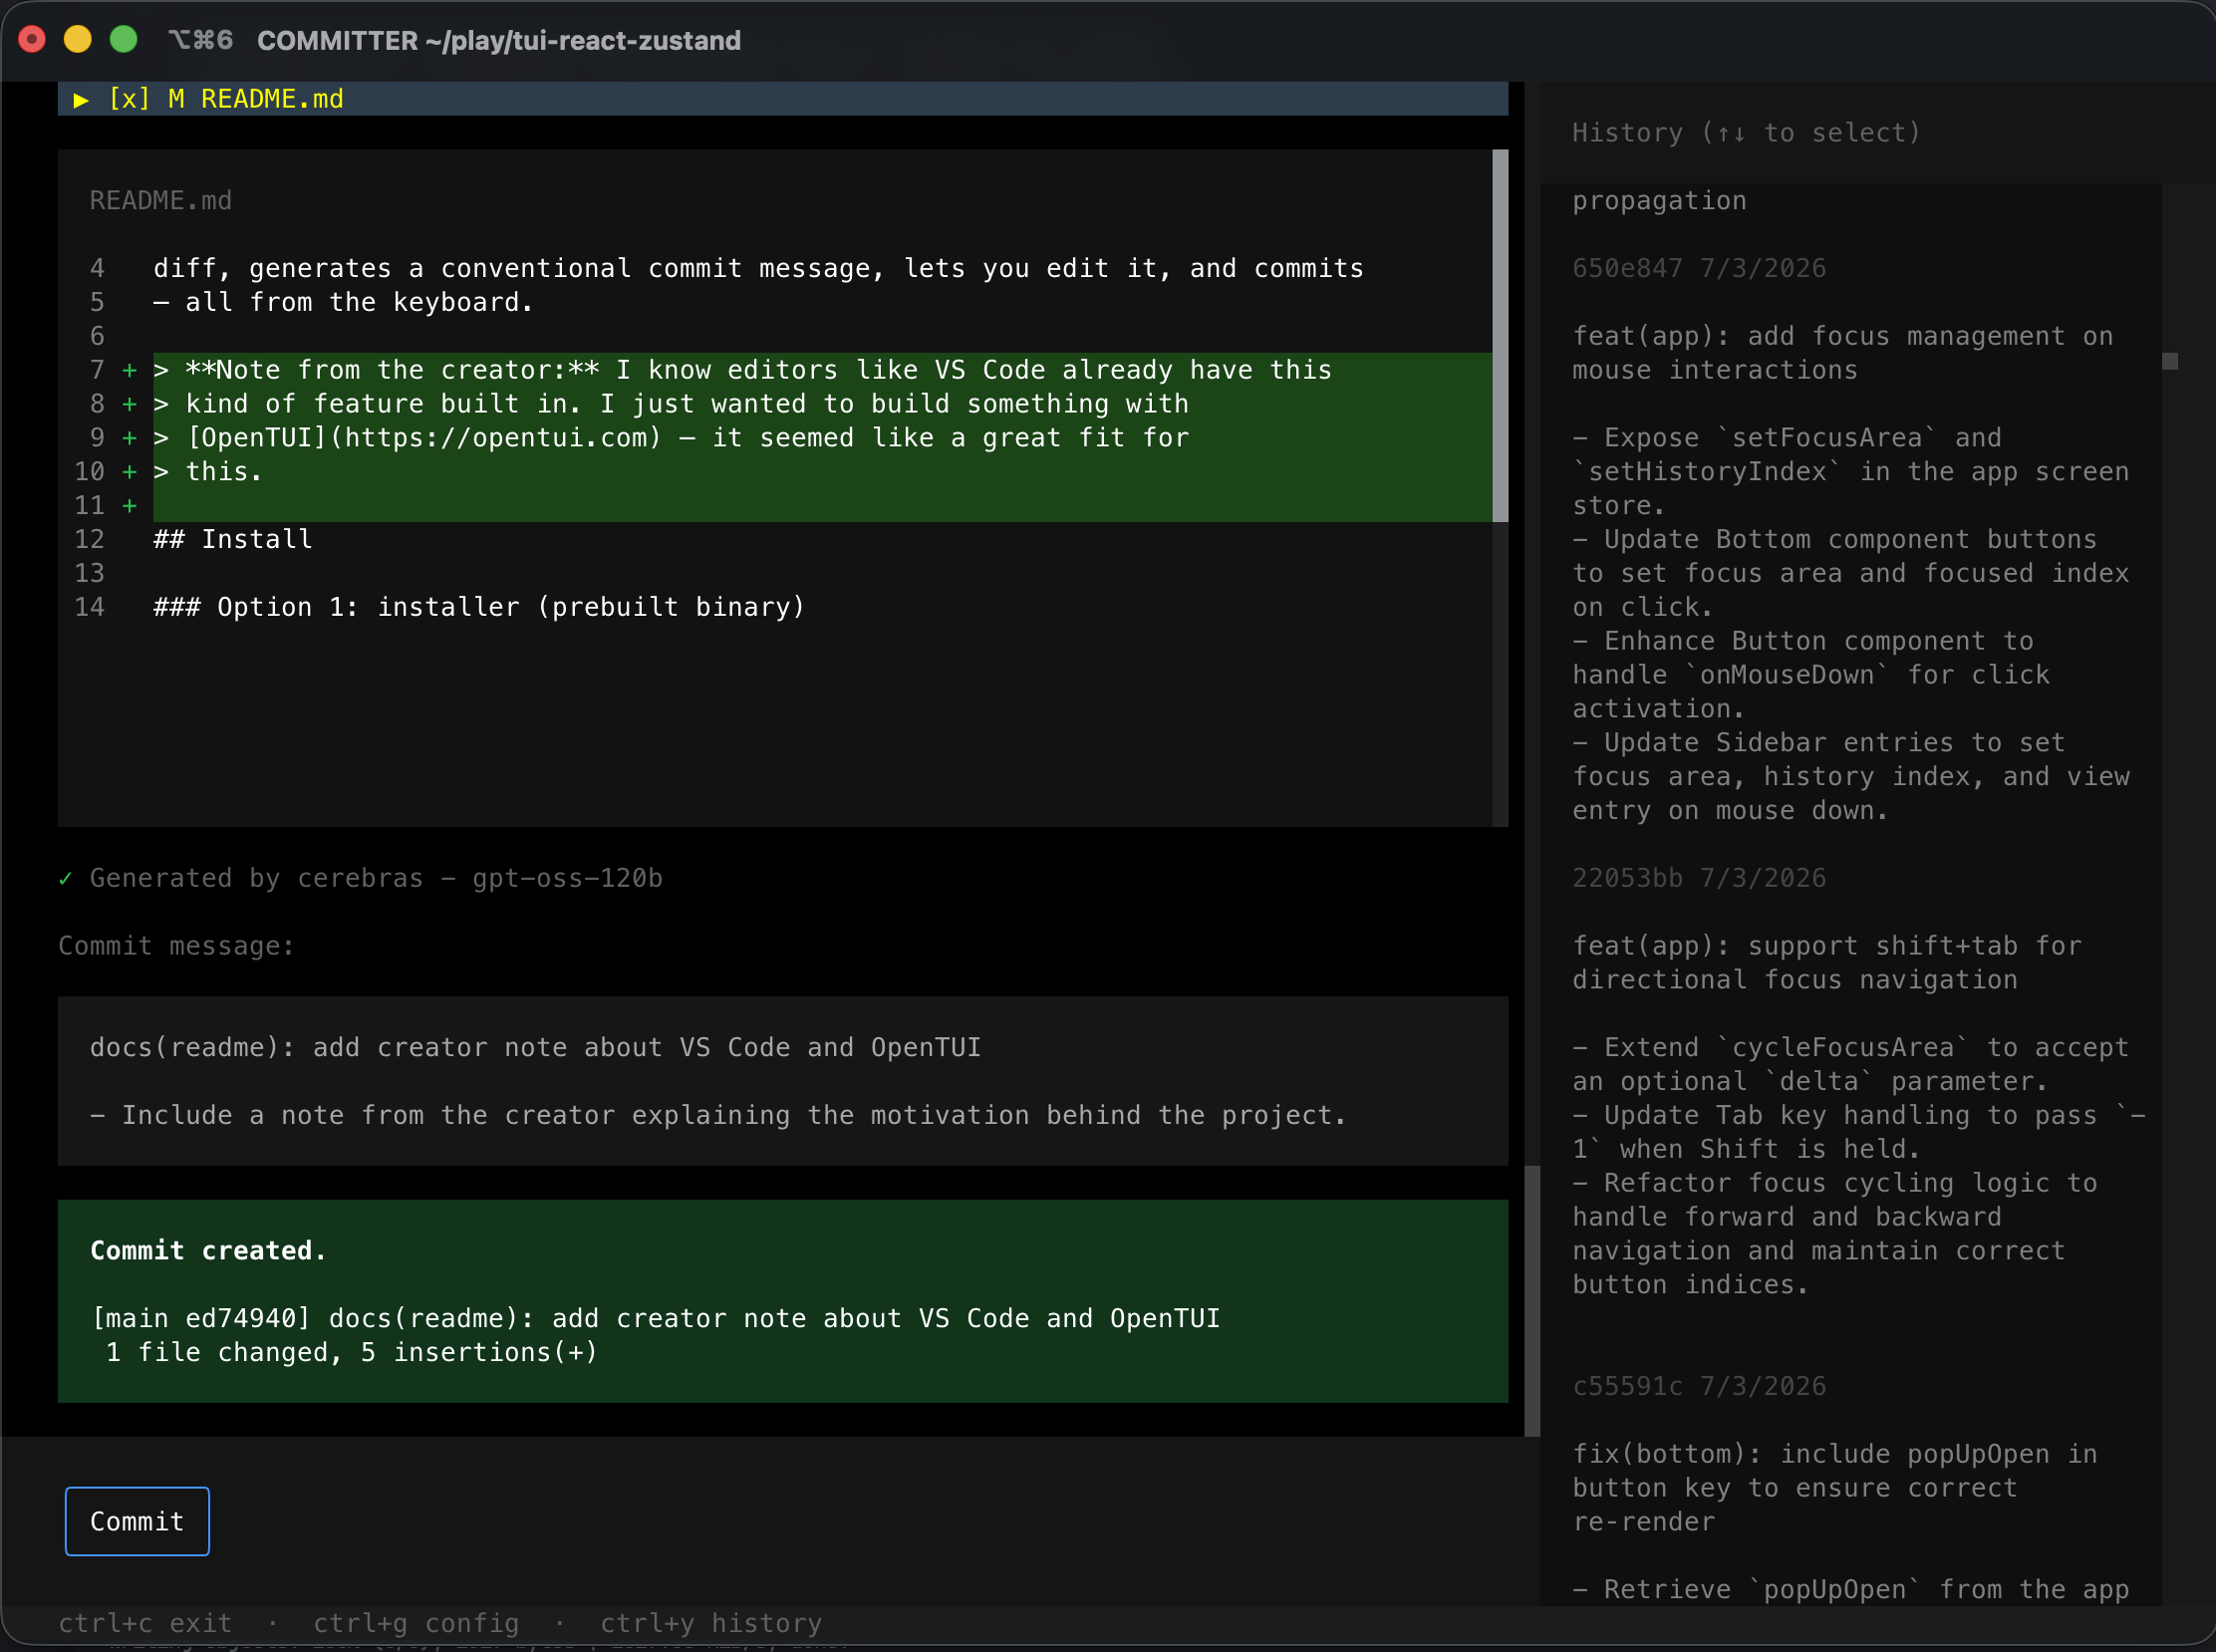Click the 'ctrl+g config' hint
The width and height of the screenshot is (2216, 1652).
click(416, 1623)
